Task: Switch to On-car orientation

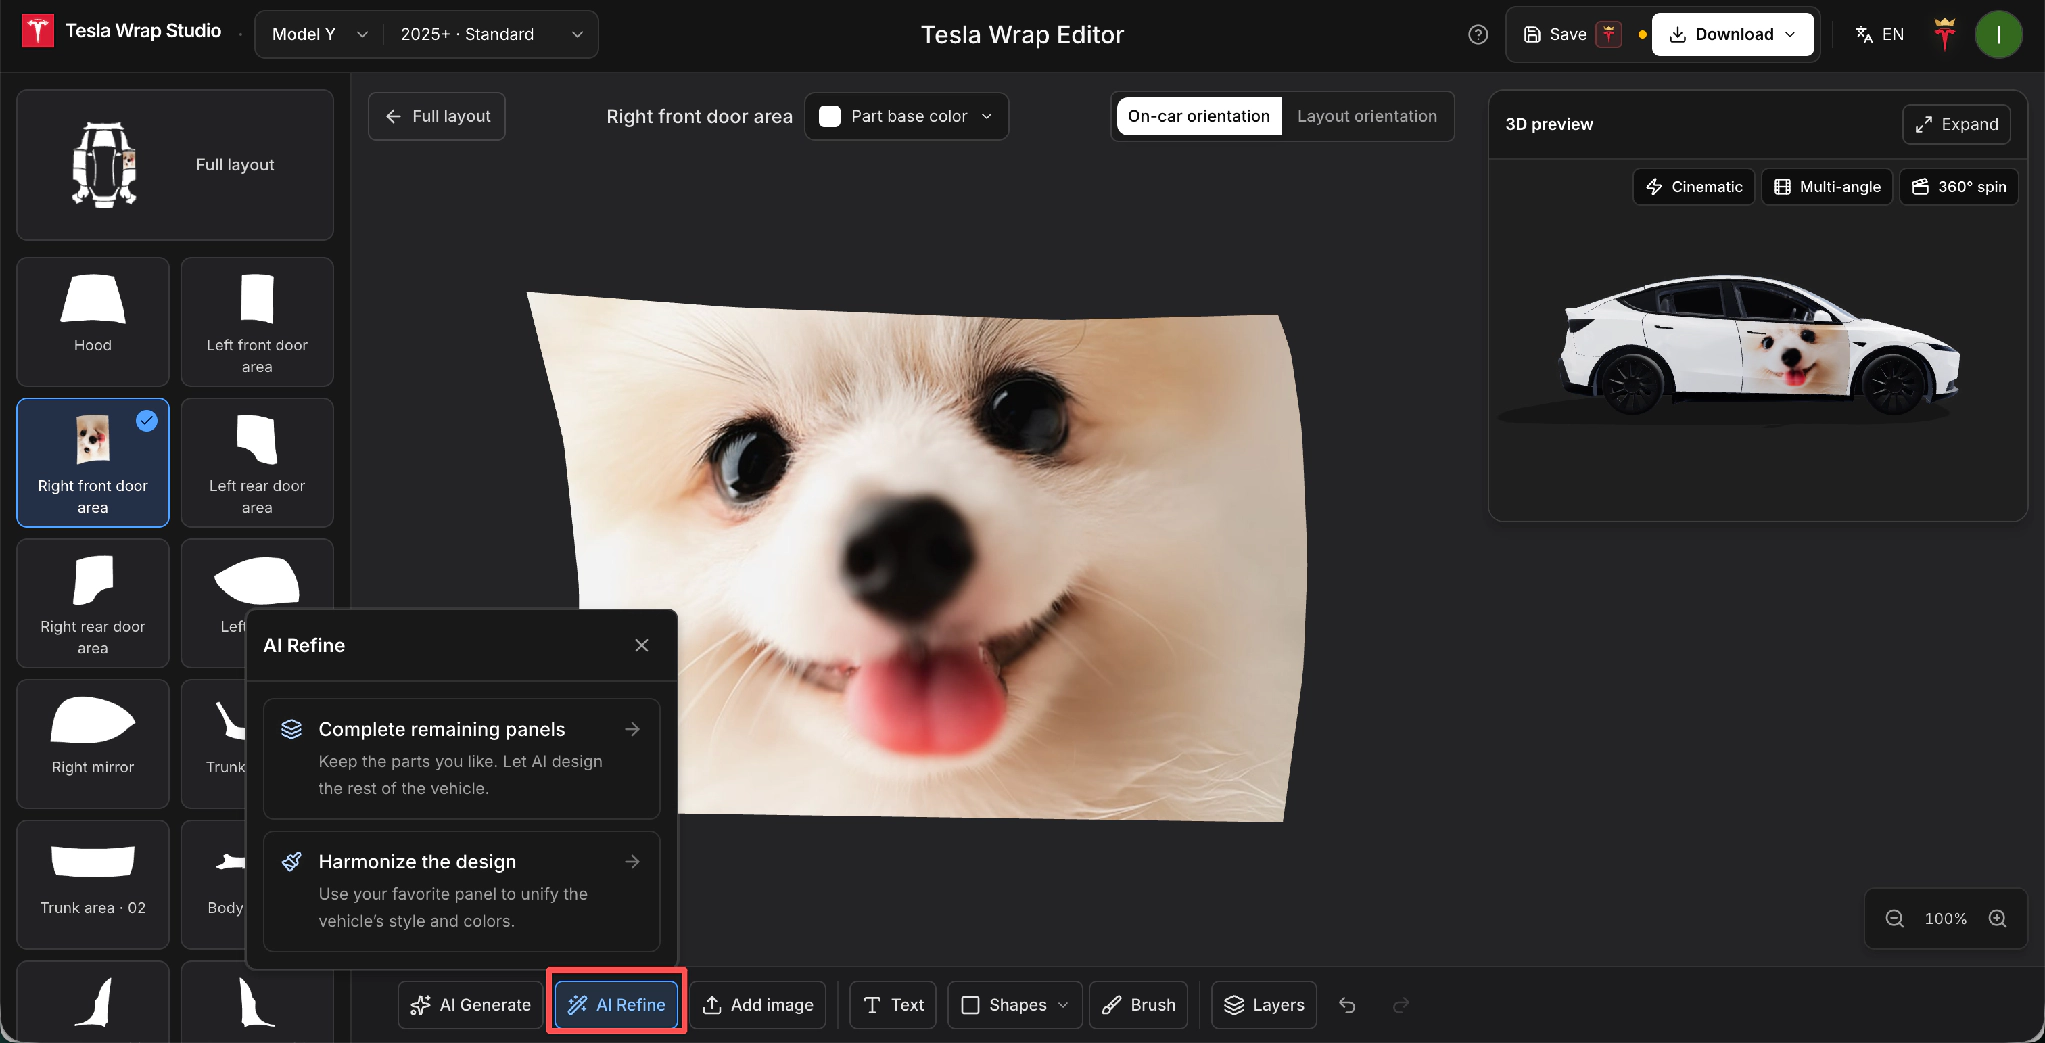Action: pyautogui.click(x=1198, y=116)
